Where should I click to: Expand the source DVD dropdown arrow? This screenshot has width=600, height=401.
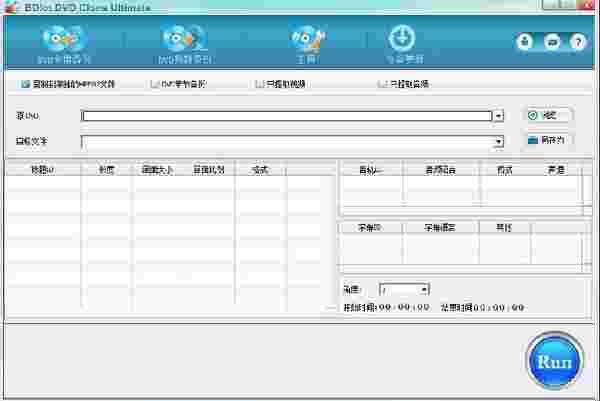pos(498,116)
